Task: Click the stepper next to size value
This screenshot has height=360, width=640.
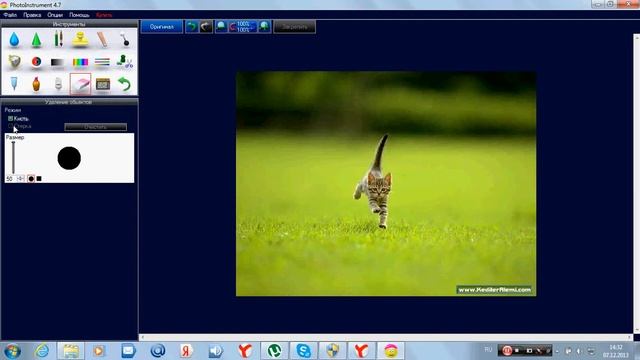Action: click(21, 179)
